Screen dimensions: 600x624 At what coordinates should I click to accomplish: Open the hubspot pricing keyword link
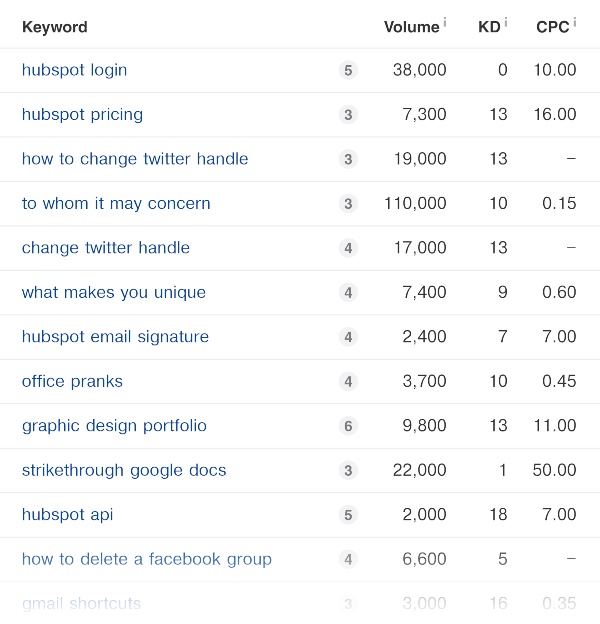coord(82,114)
